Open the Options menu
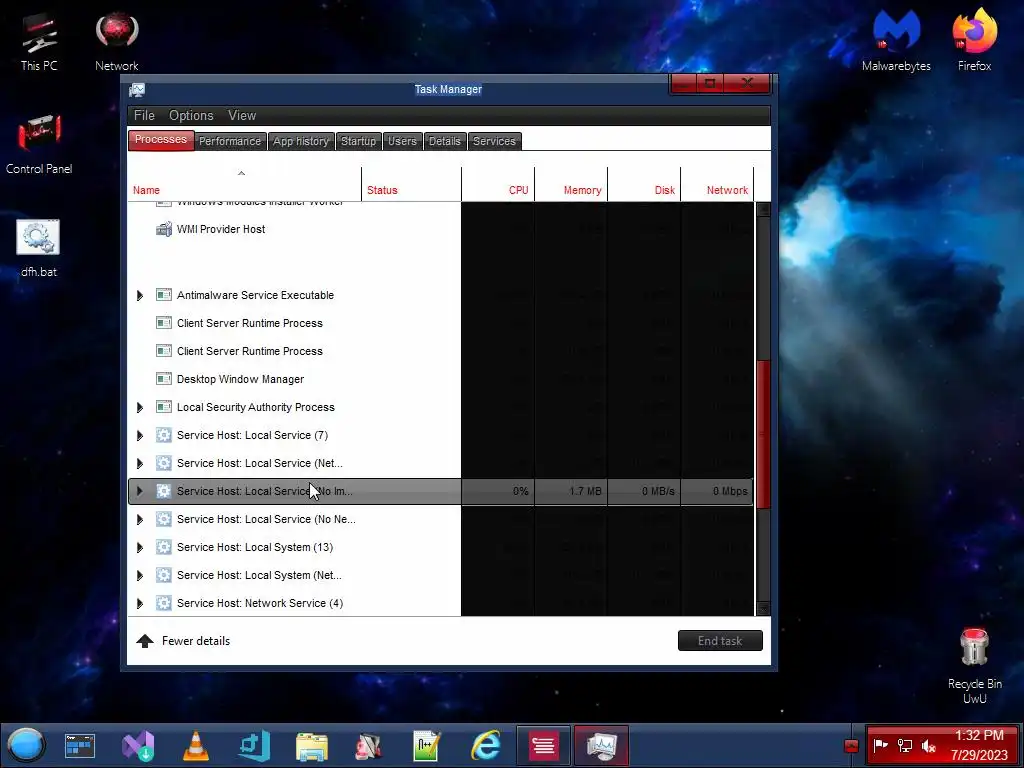 tap(191, 116)
